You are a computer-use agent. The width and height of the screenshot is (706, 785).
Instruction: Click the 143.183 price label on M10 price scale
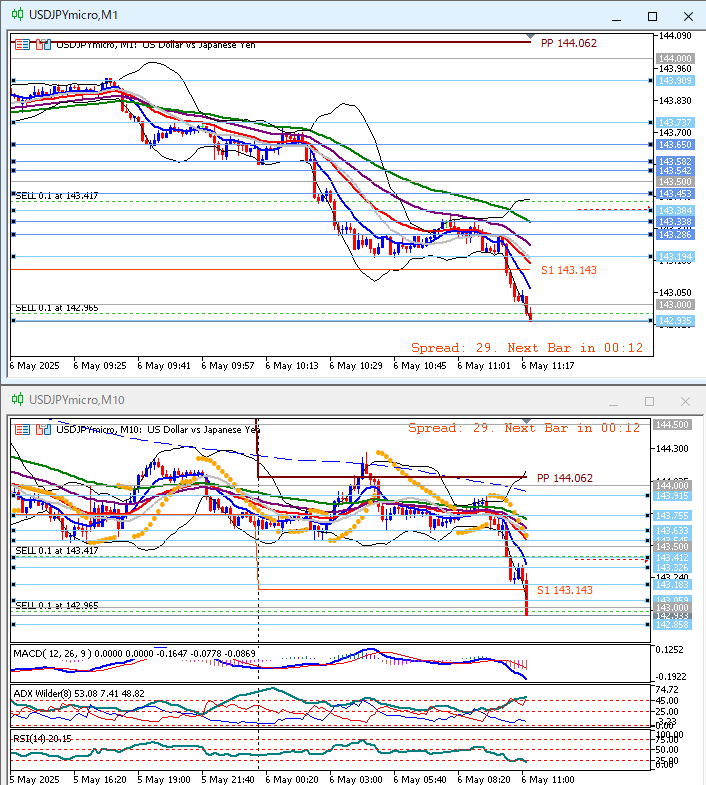coord(672,585)
